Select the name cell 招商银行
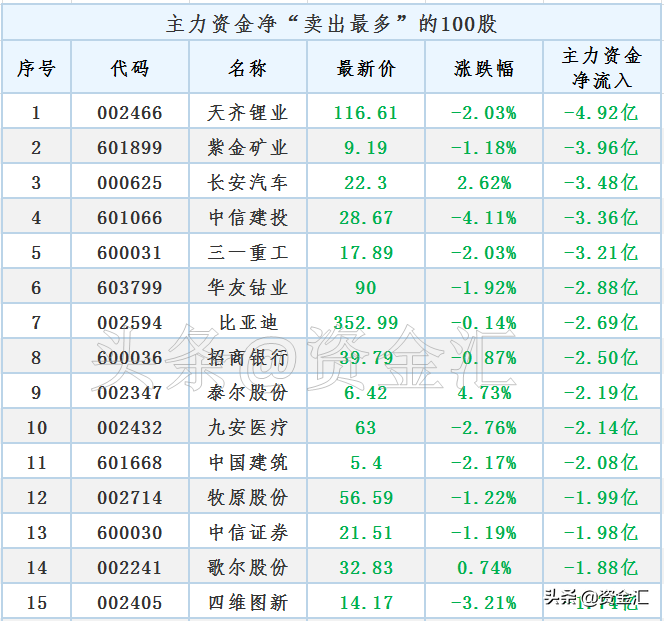664x621 pixels. point(248,358)
